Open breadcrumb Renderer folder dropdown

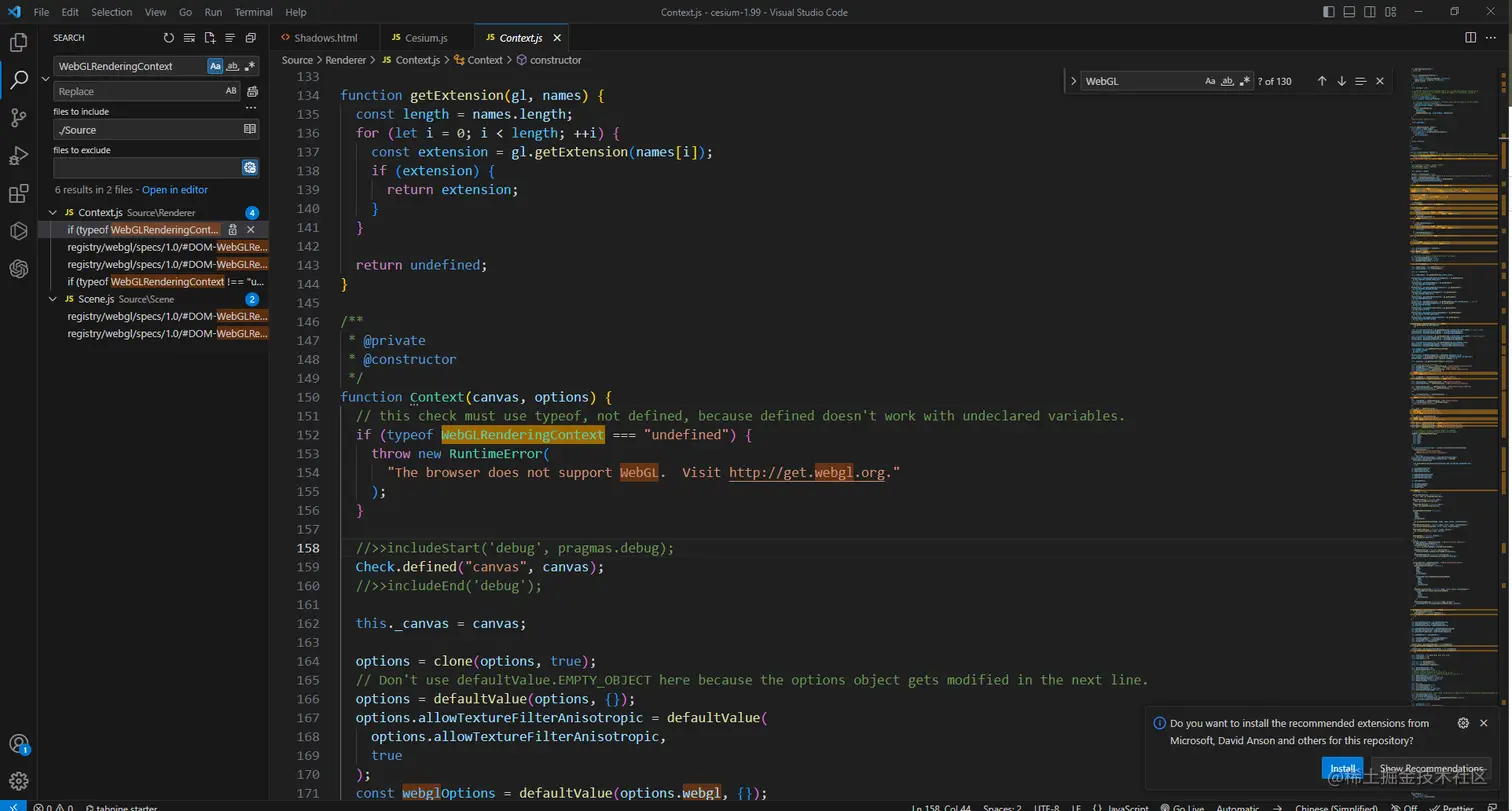pos(348,60)
